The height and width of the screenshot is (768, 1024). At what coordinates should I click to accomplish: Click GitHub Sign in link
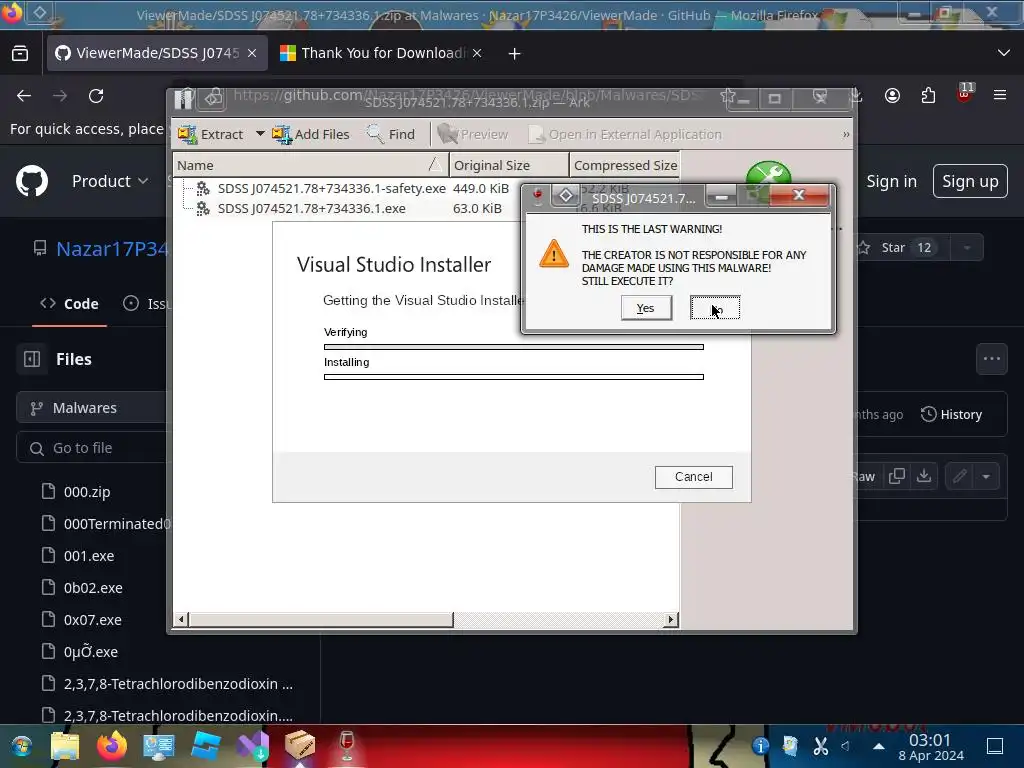click(891, 181)
